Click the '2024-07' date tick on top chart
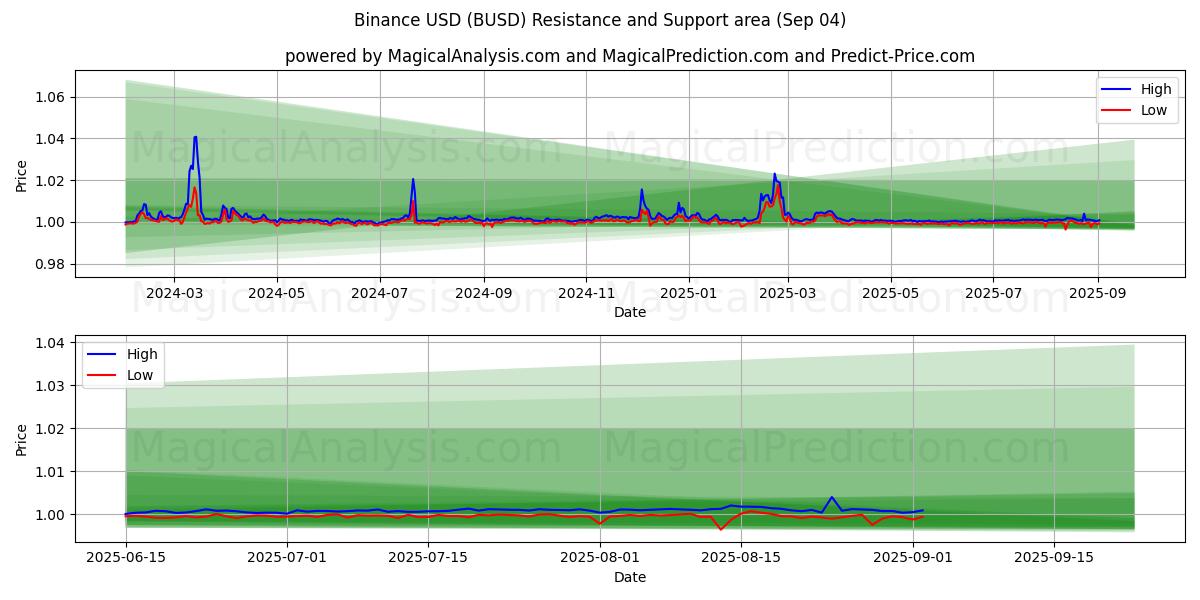 [379, 293]
